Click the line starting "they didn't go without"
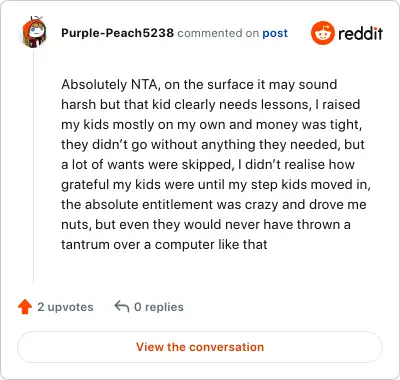400x380 pixels. coord(213,144)
